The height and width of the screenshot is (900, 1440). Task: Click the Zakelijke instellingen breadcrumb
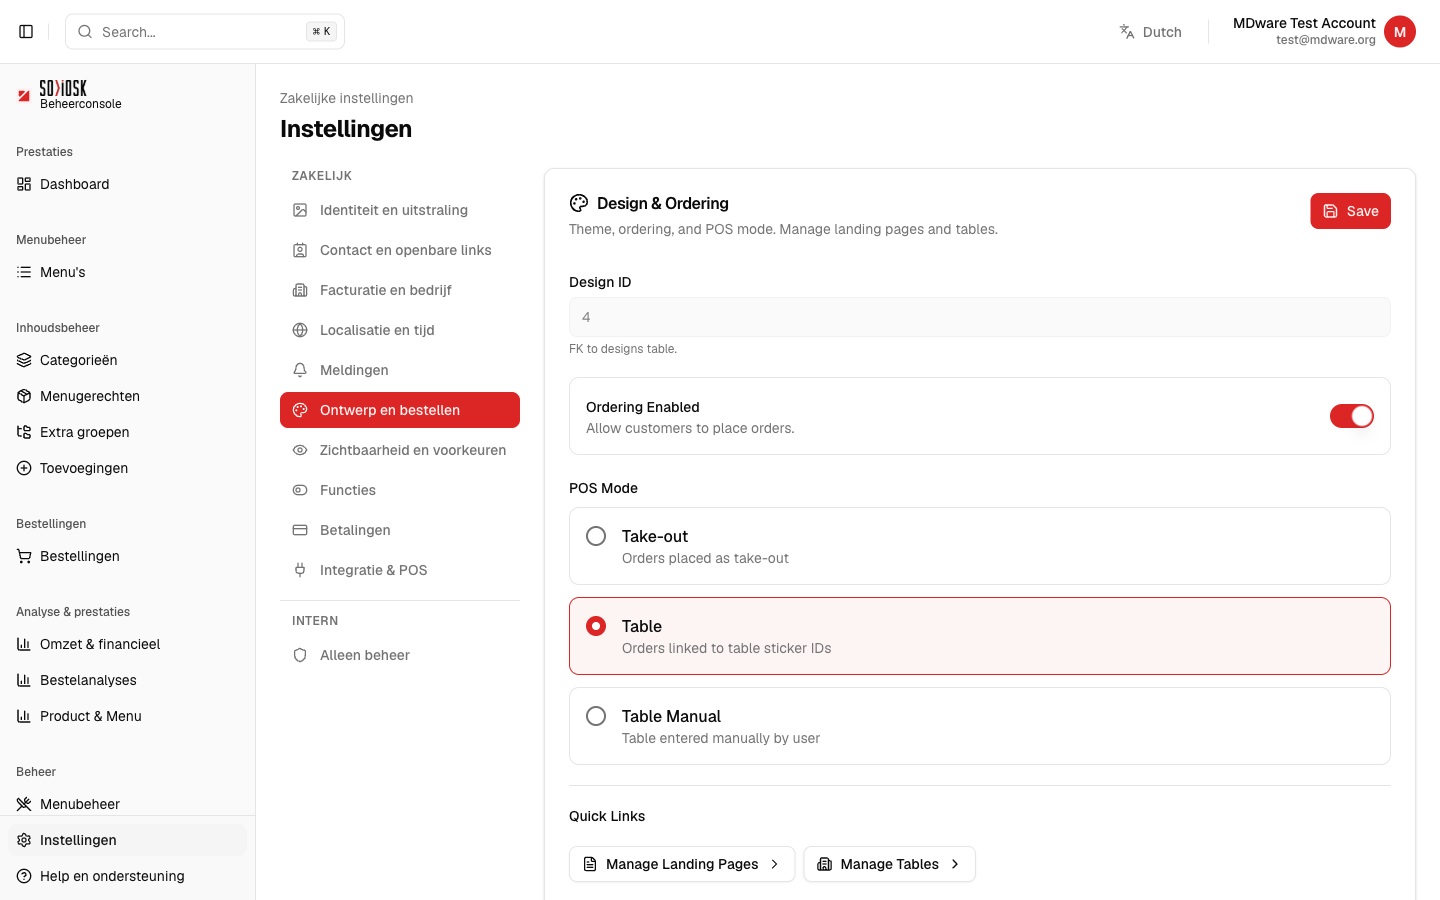pyautogui.click(x=346, y=98)
